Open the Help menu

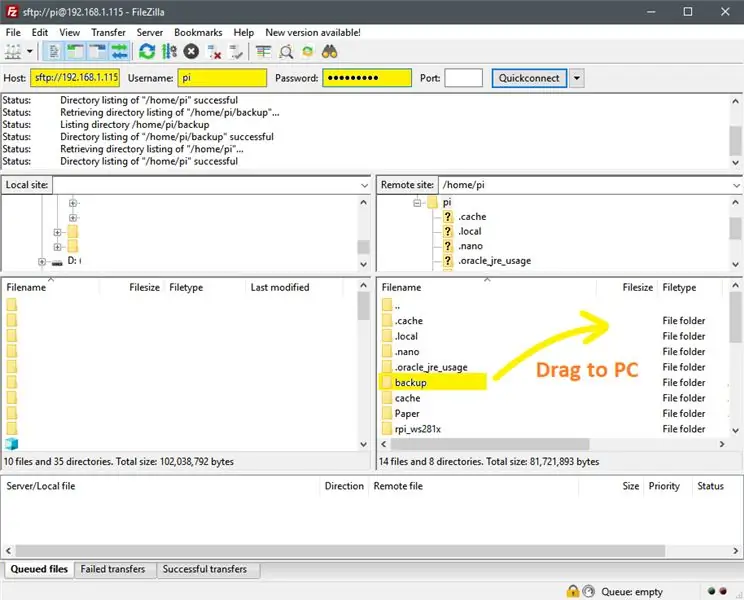[243, 32]
